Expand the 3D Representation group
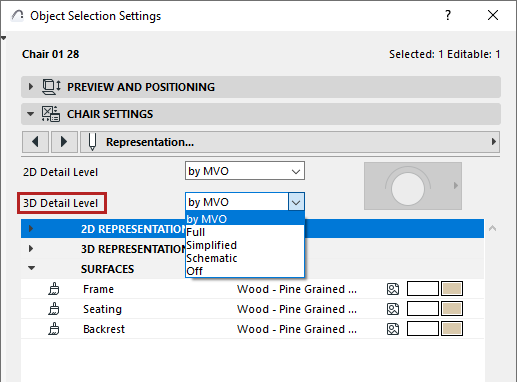 click(x=31, y=249)
